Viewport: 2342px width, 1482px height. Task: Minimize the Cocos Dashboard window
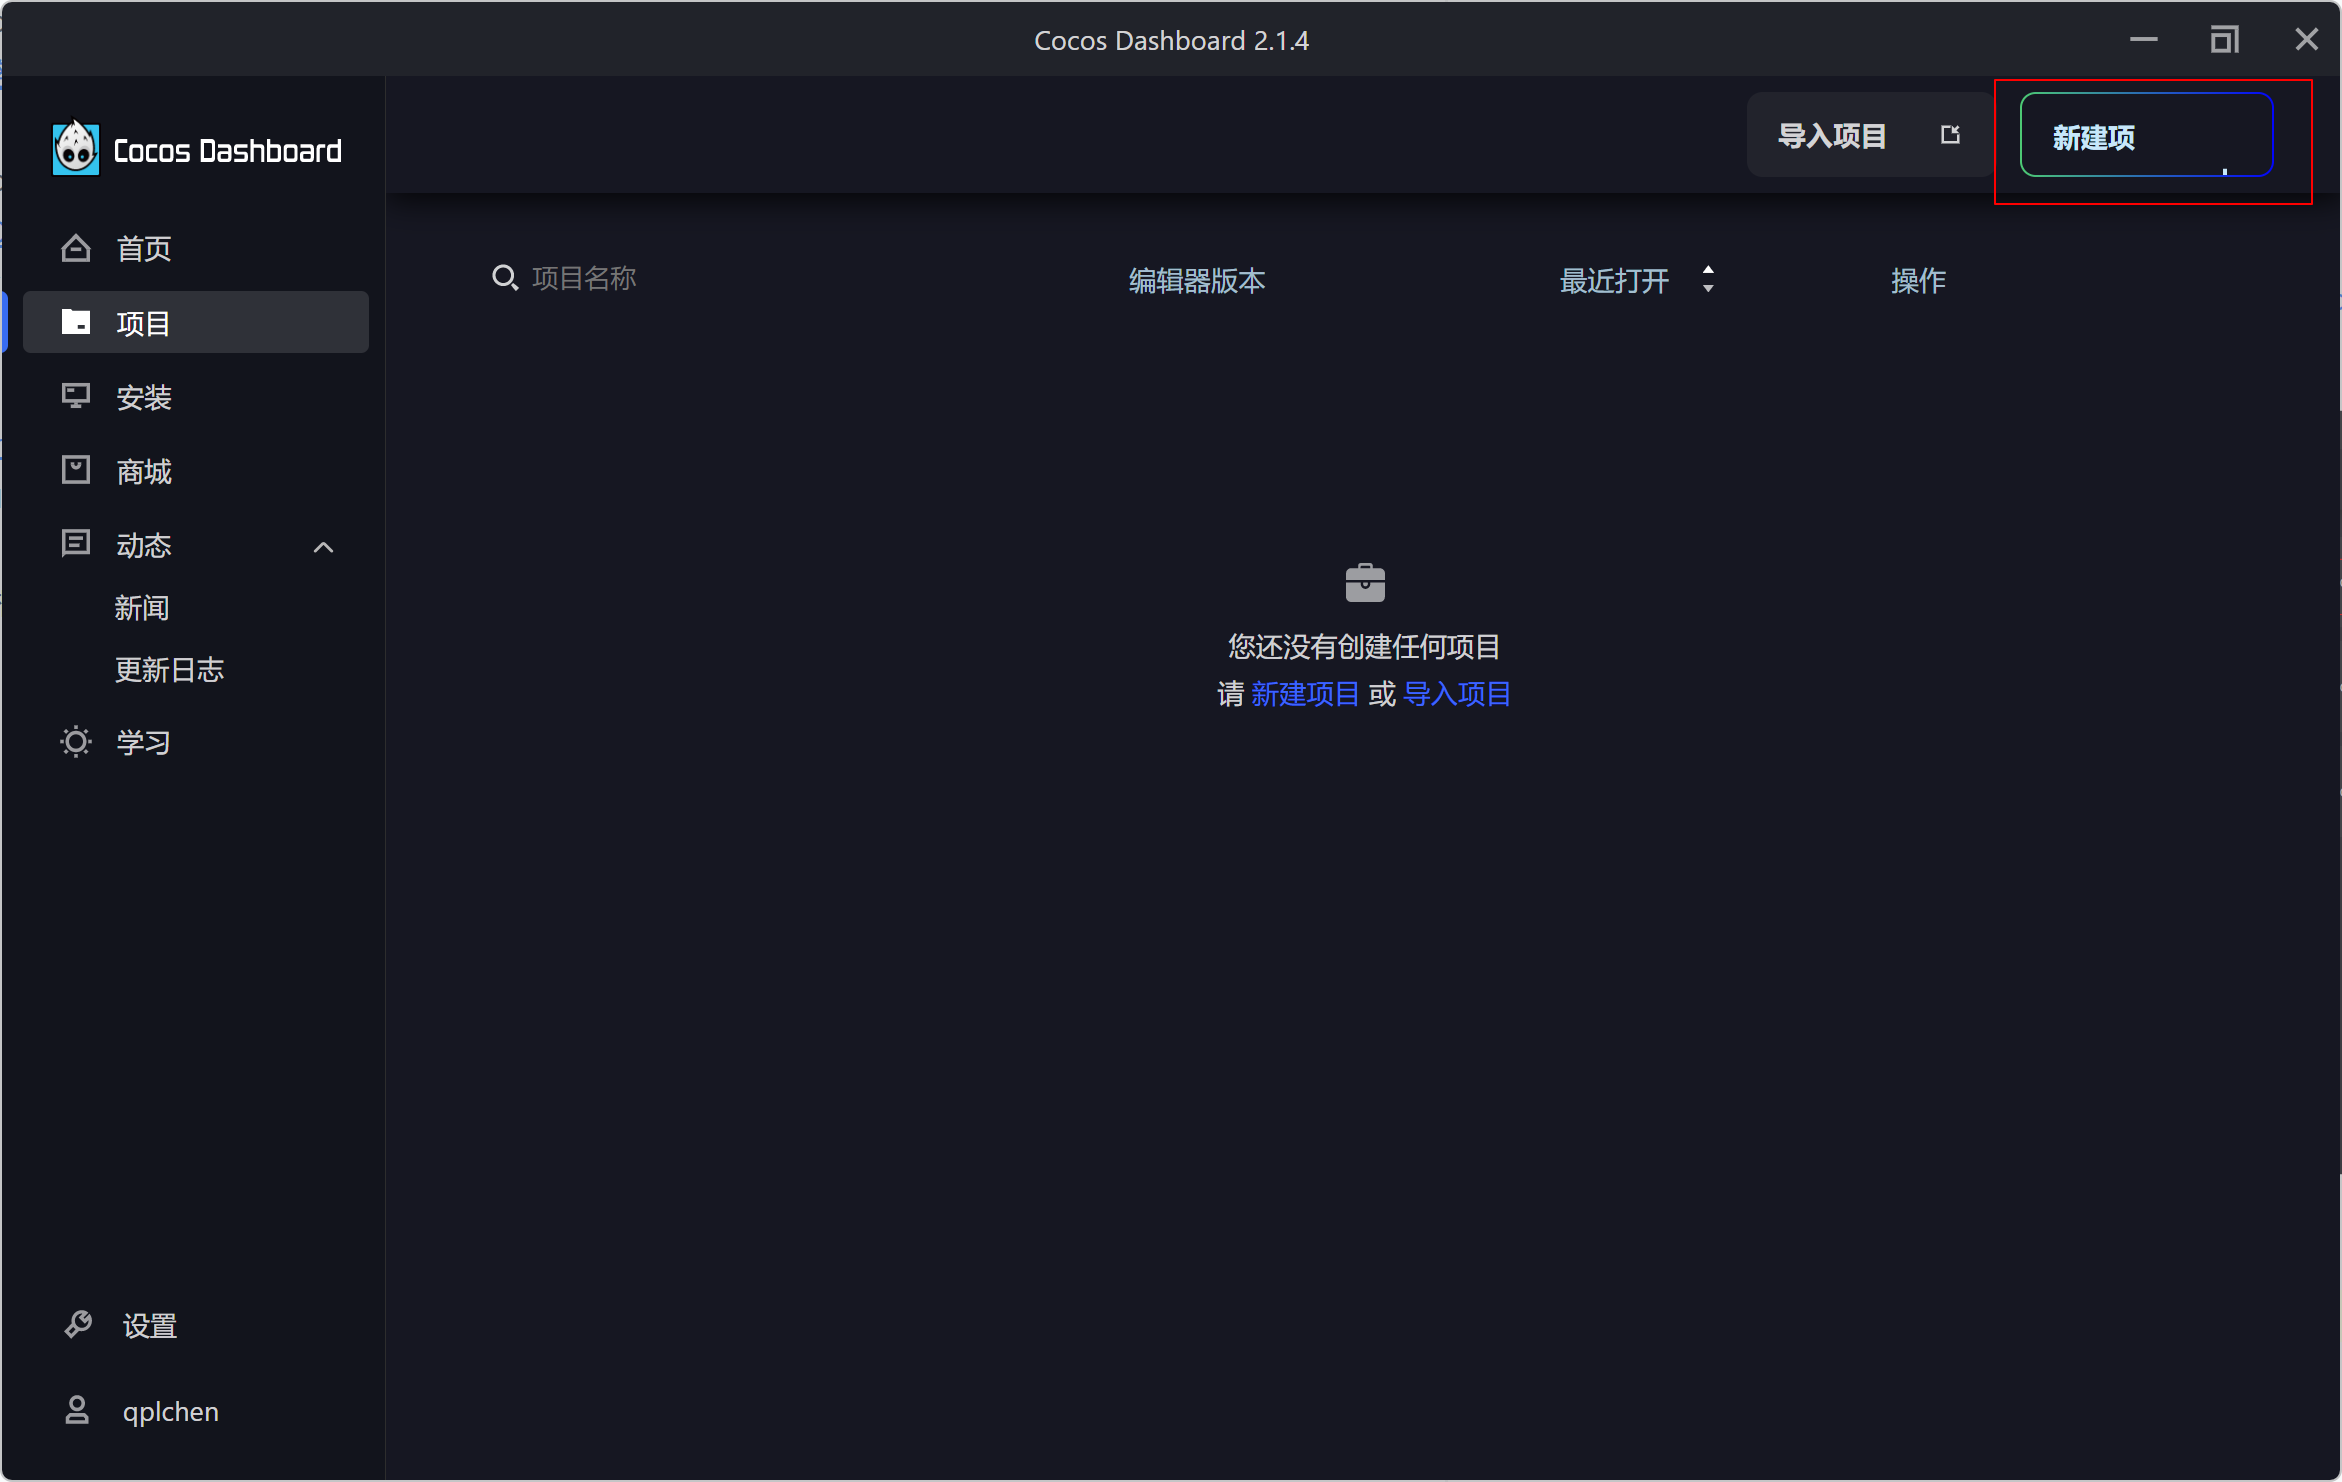[2144, 40]
